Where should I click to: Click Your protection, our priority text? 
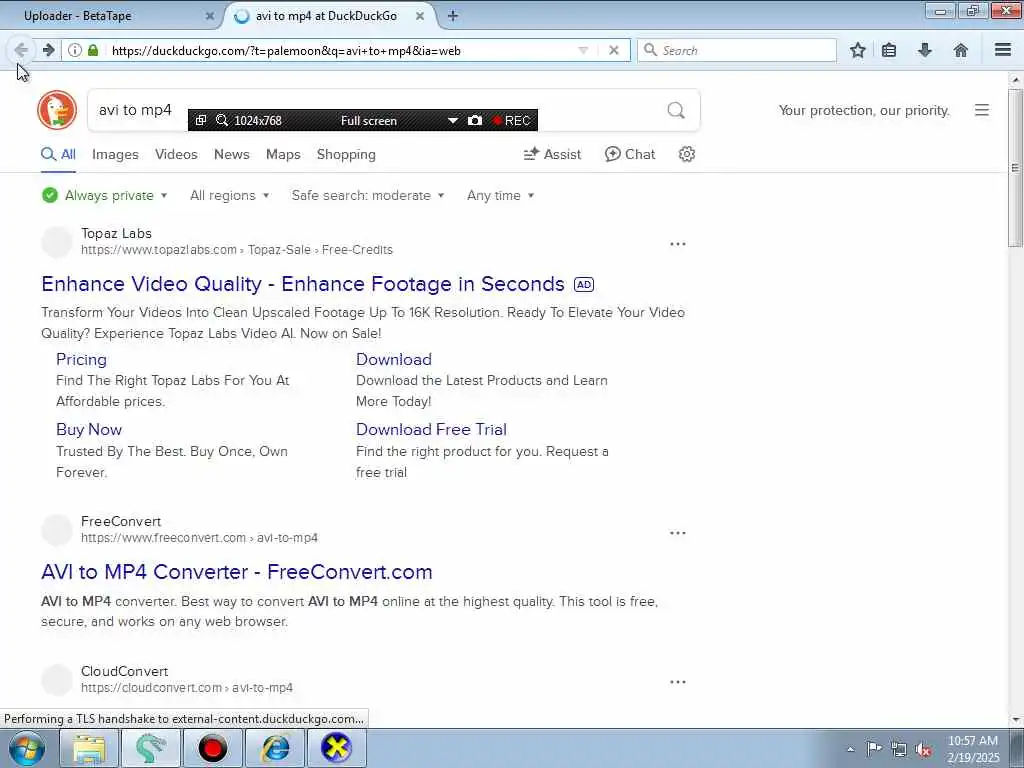(x=864, y=110)
